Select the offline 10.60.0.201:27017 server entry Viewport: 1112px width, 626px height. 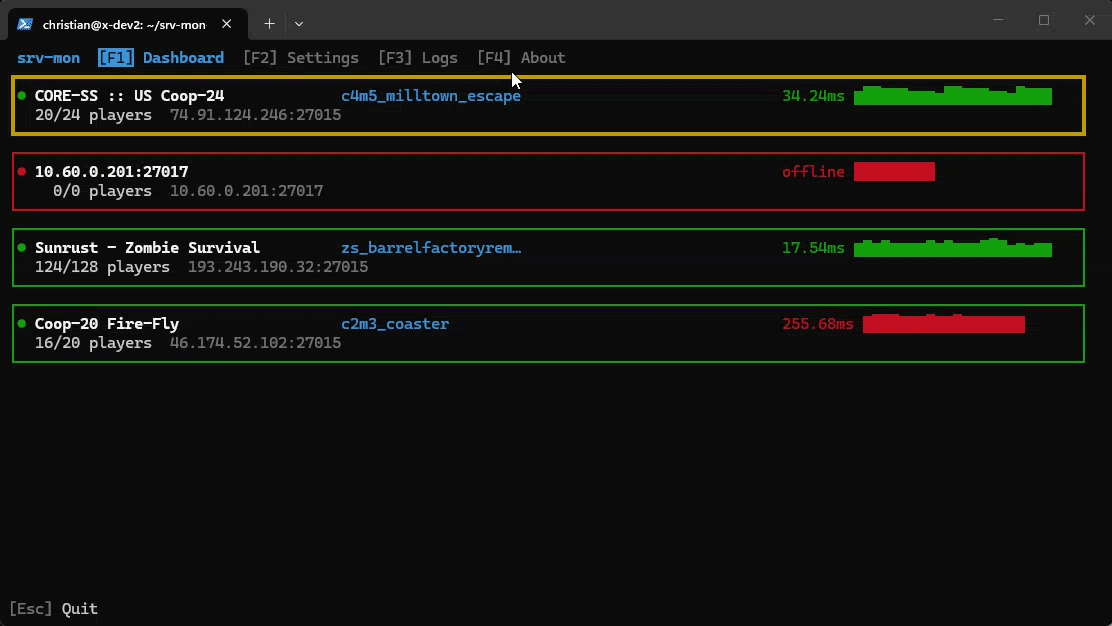point(548,181)
